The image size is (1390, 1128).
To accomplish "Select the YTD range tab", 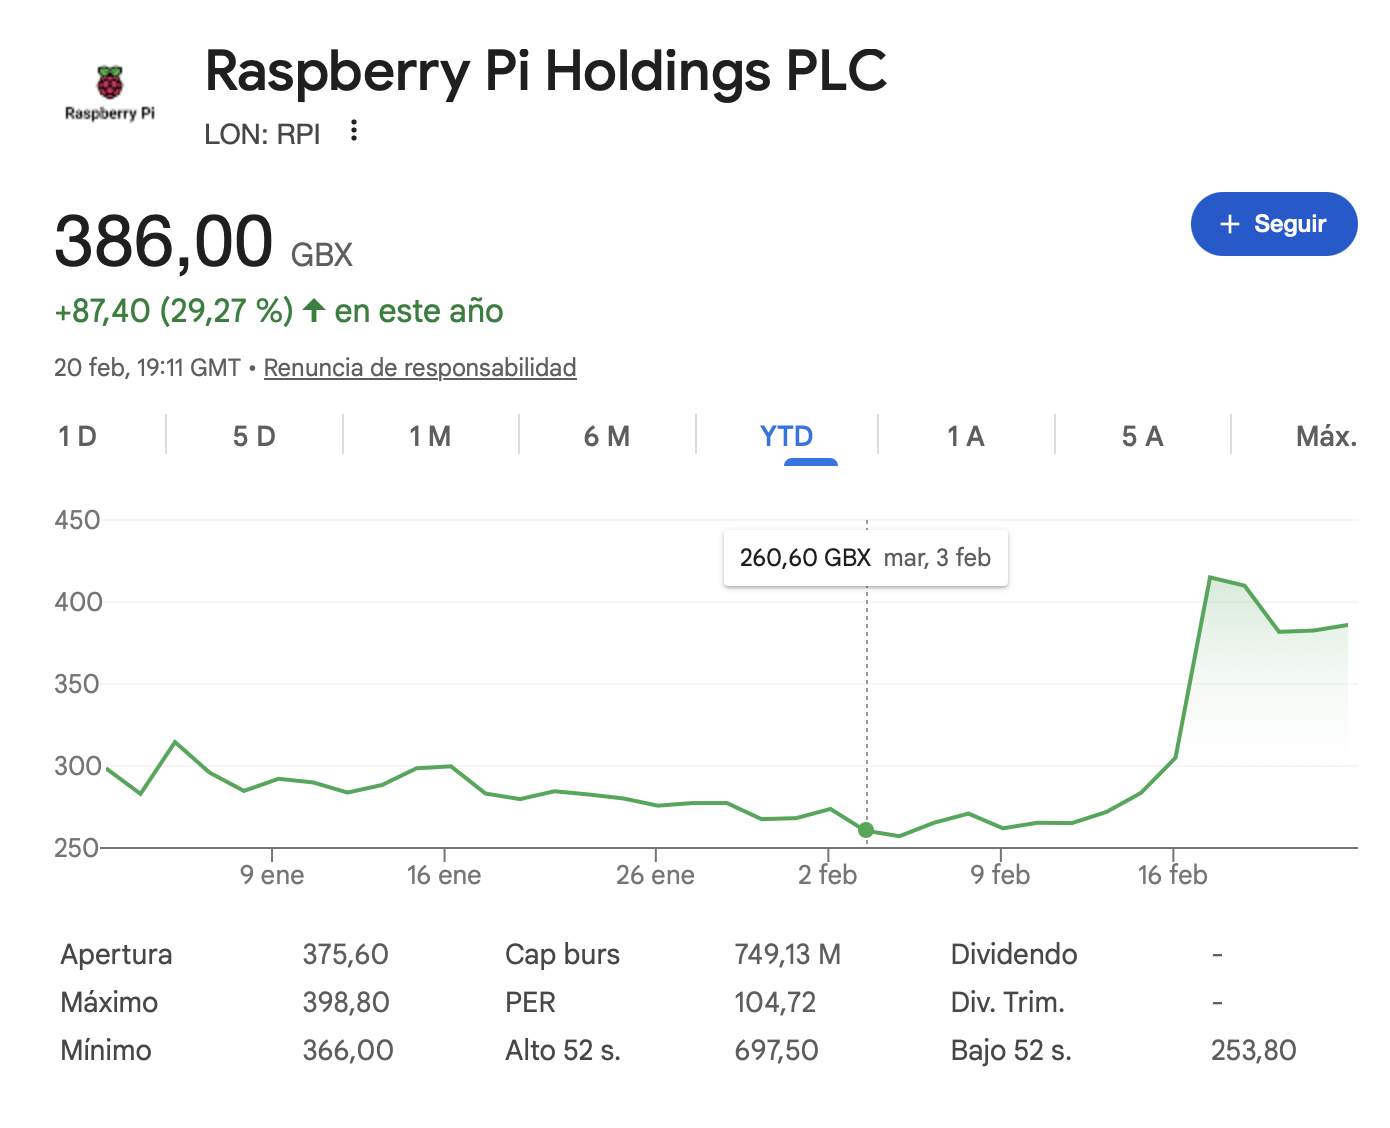I will tap(787, 436).
